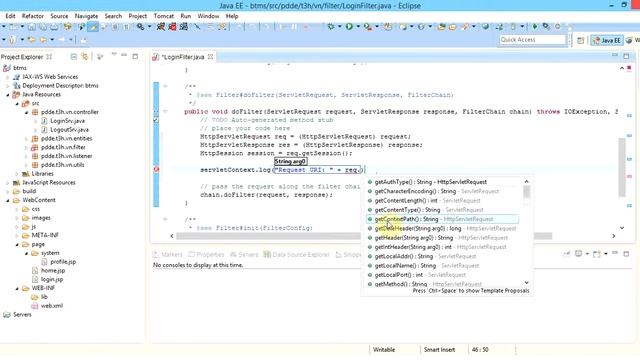Collapse the doFilter method fold marker
This screenshot has width=640, height=360.
[x=165, y=111]
